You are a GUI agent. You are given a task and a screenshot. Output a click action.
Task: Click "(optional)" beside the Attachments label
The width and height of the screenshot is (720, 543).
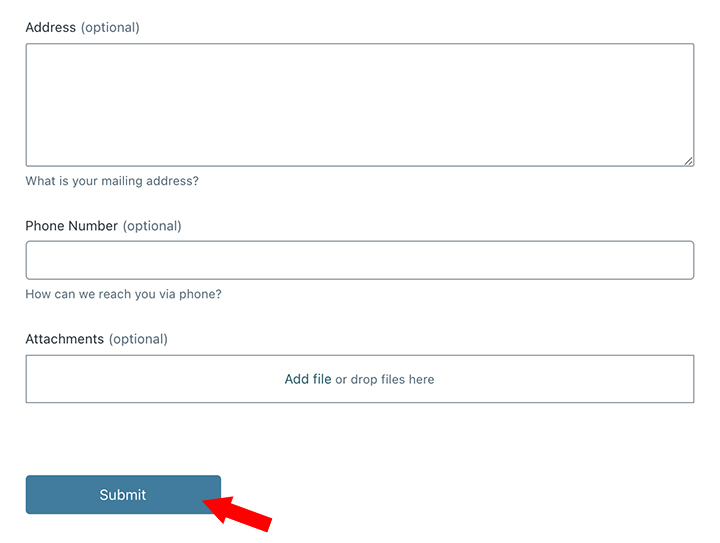click(x=138, y=339)
